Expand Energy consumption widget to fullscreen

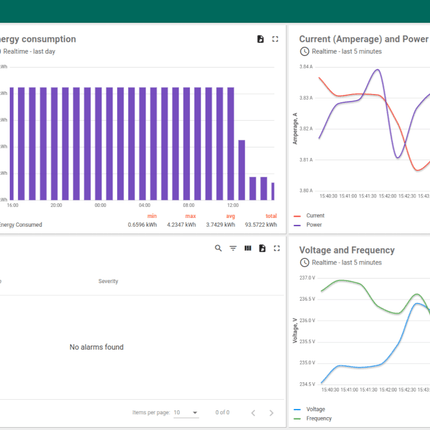click(x=275, y=39)
